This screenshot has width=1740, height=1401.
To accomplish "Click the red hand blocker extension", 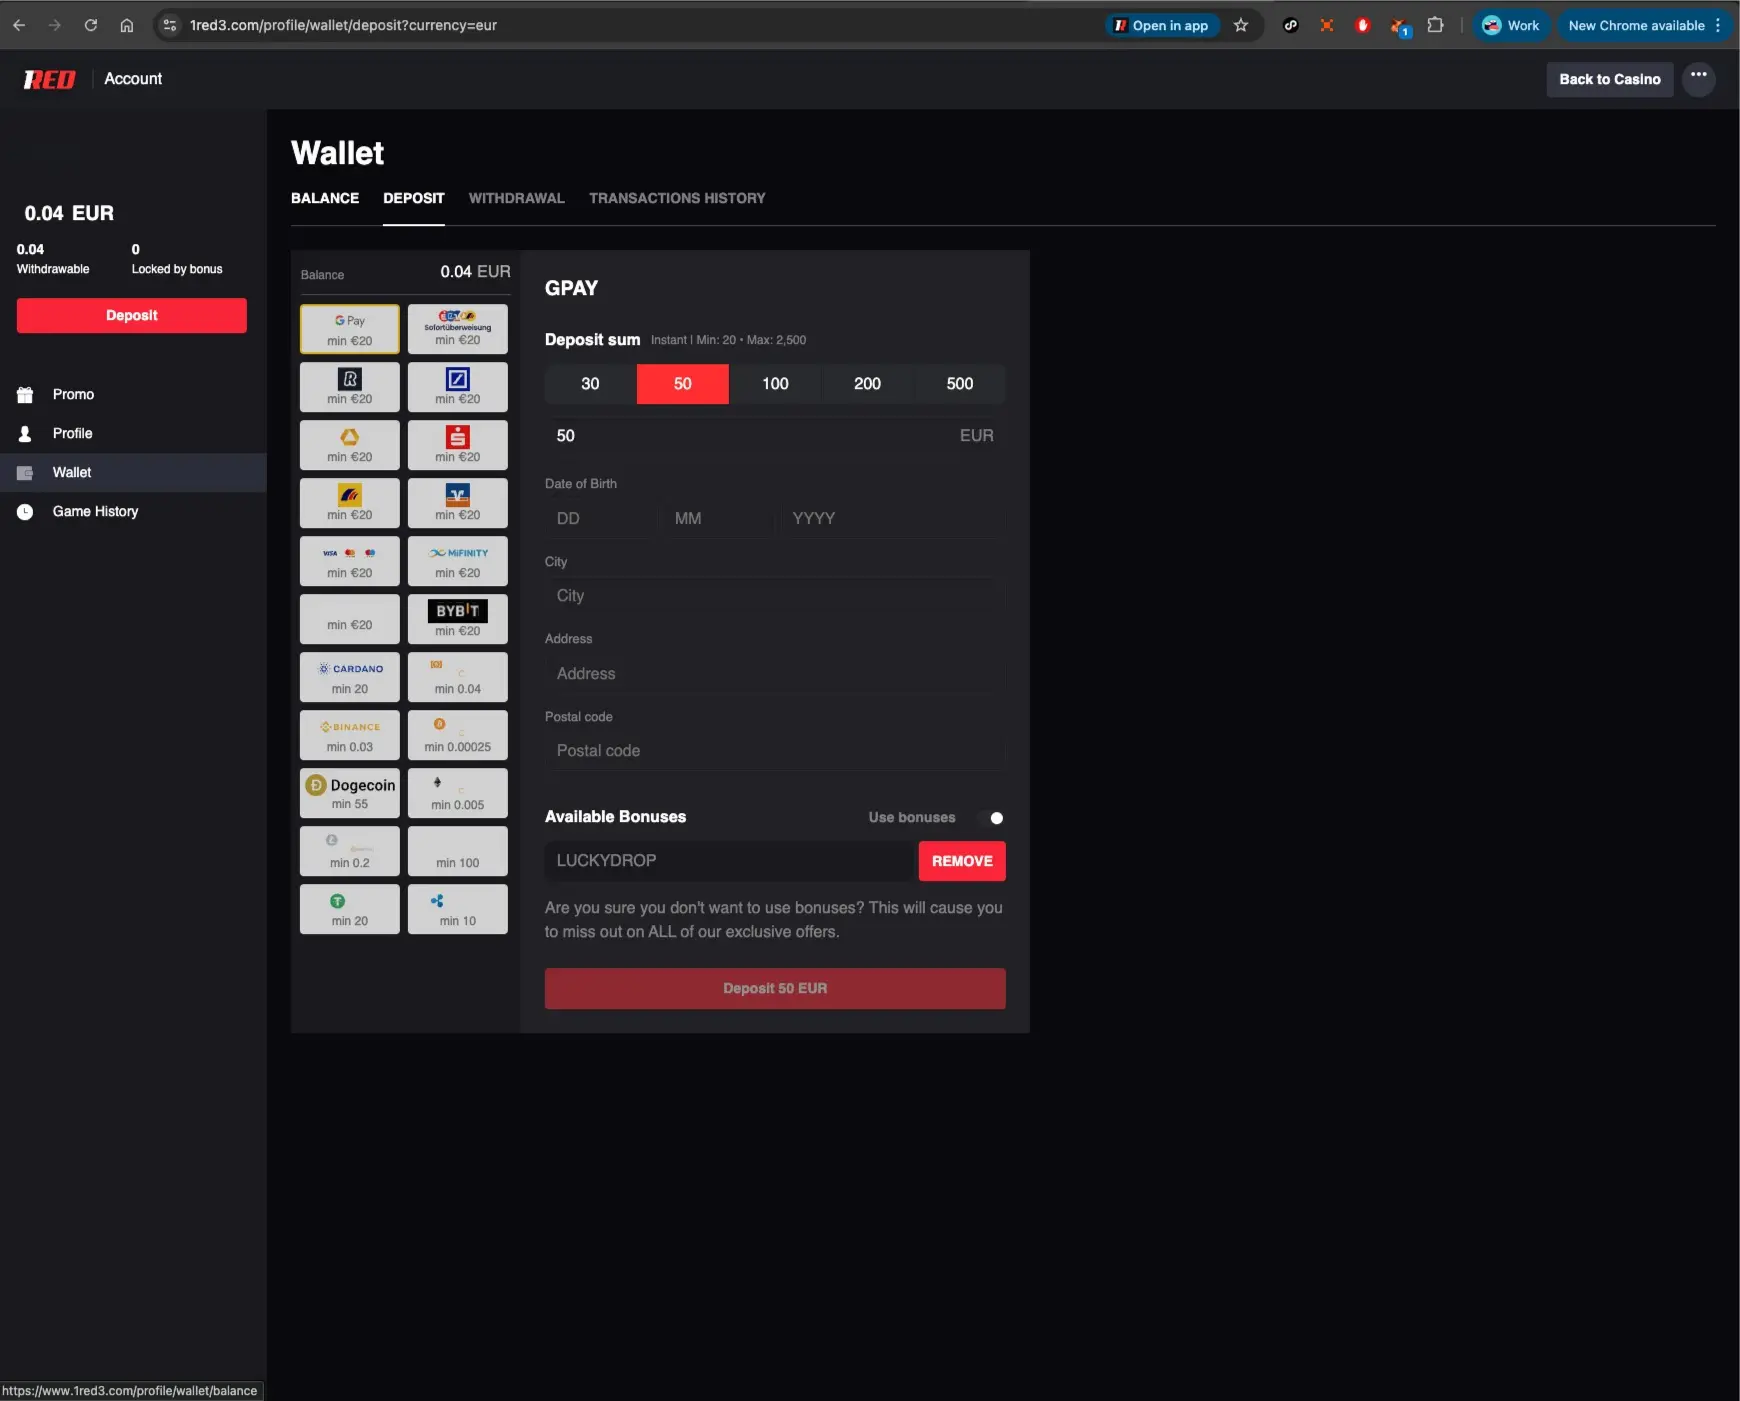I will pyautogui.click(x=1362, y=25).
